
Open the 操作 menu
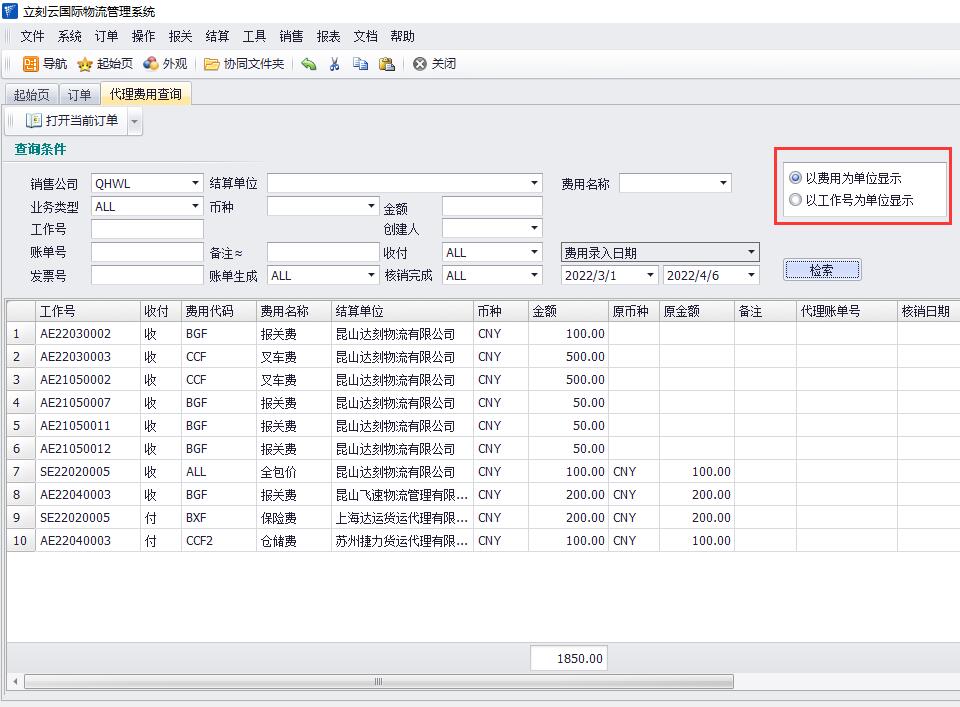(x=143, y=36)
